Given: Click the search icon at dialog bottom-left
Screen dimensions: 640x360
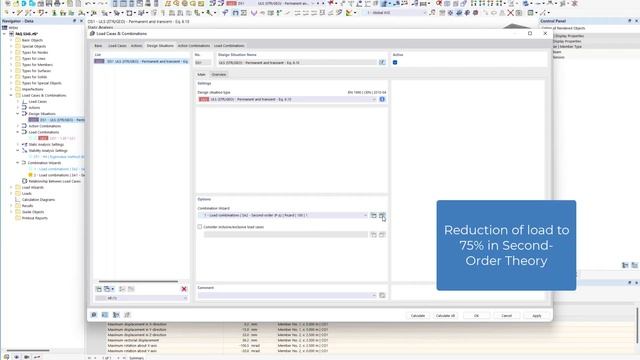Looking at the screenshot, I should click(x=94, y=315).
